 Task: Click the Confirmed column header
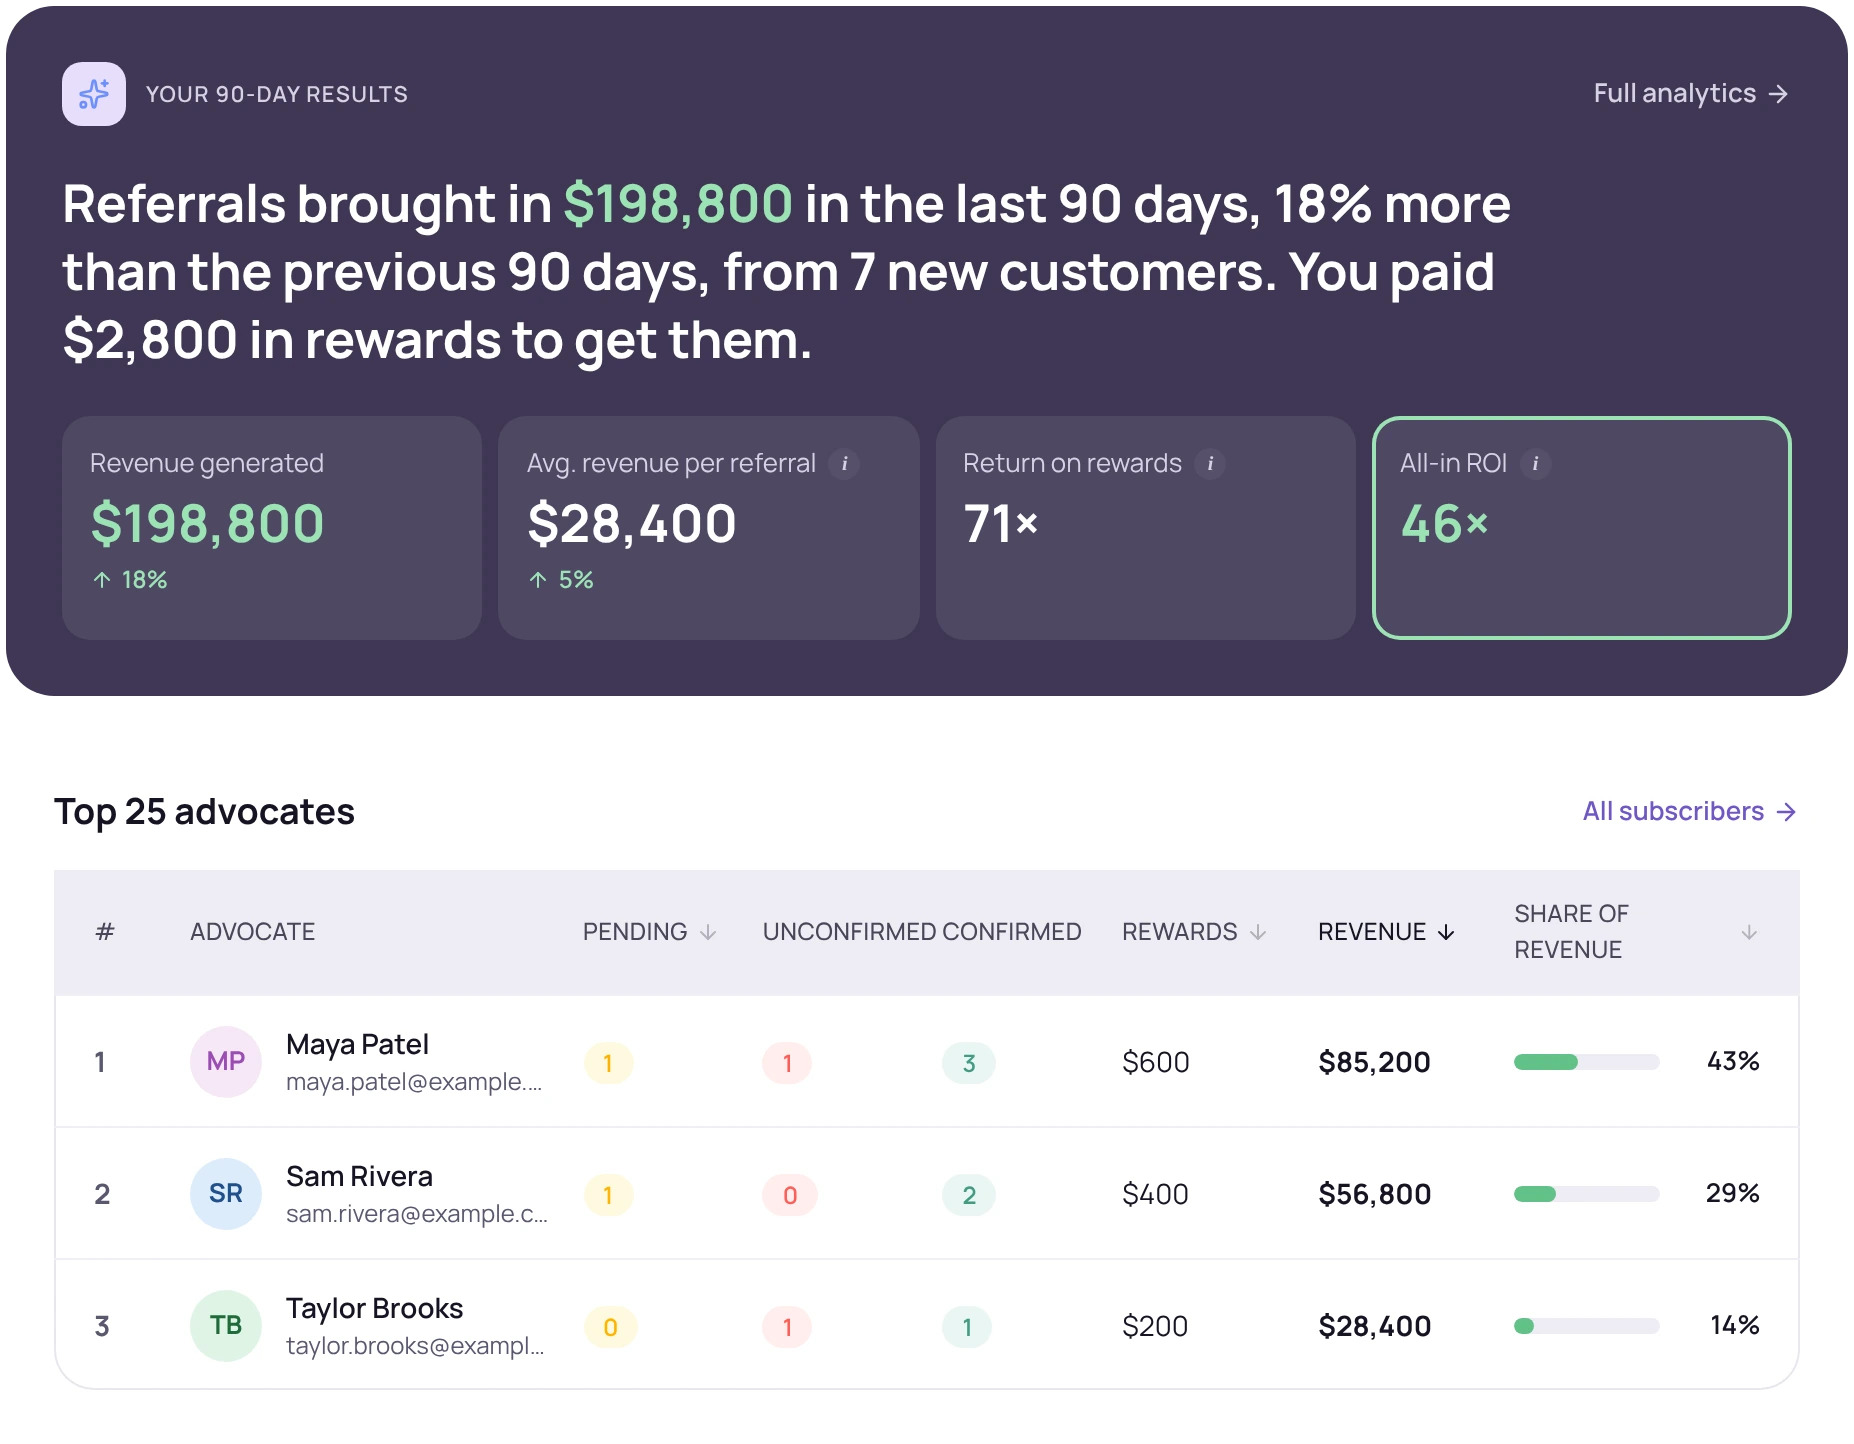tap(1012, 932)
